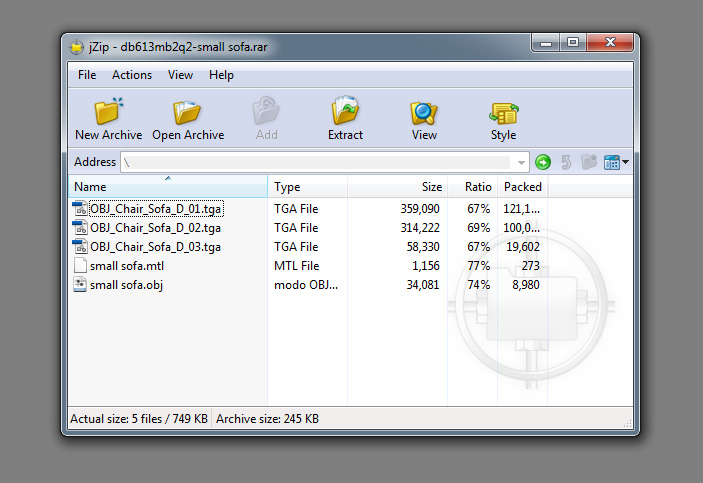Click the small sofa.obj file icon
The image size is (703, 483).
click(80, 284)
